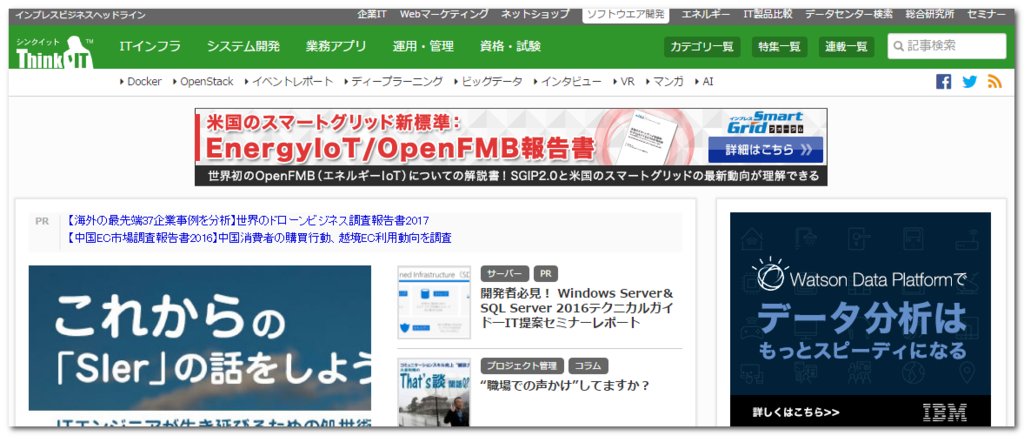The height and width of the screenshot is (436, 1024).
Task: Open the ITインフラ menu
Action: 150,46
